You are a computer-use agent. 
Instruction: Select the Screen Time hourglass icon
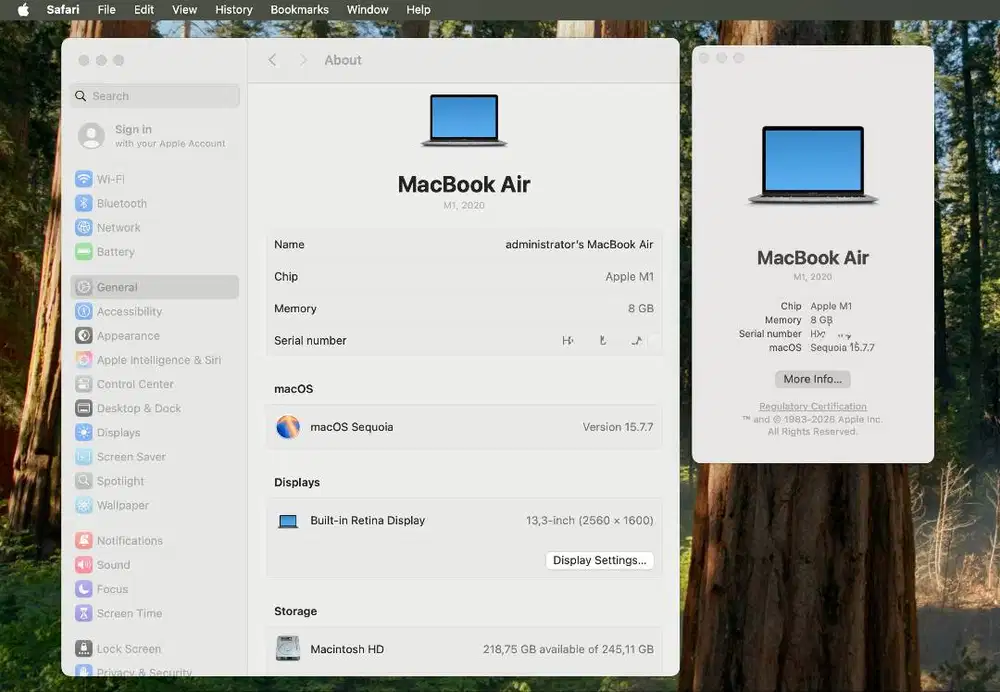[84, 613]
